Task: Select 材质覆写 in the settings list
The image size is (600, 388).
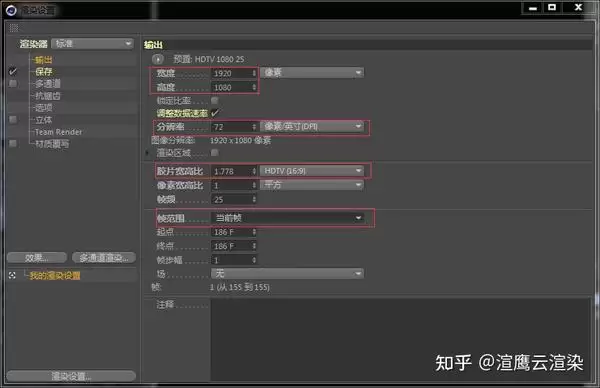Action: point(52,144)
